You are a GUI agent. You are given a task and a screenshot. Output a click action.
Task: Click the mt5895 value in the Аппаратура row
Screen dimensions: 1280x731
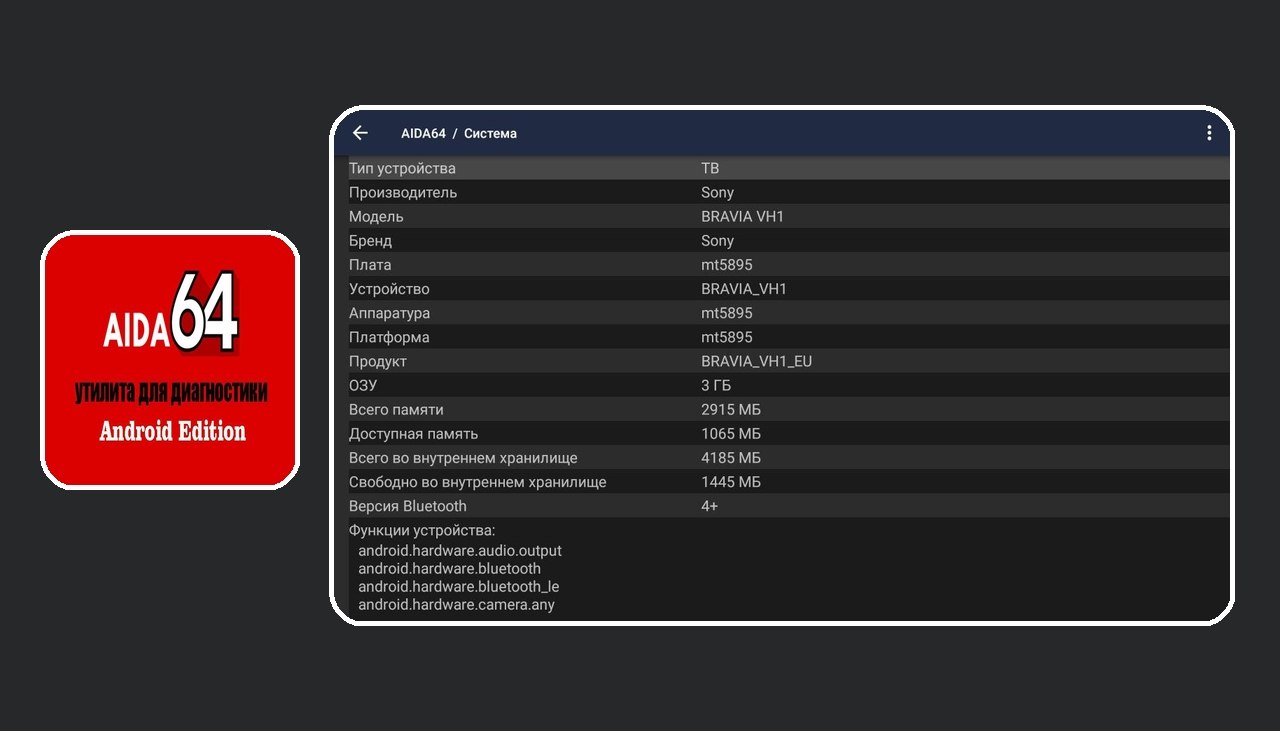727,313
